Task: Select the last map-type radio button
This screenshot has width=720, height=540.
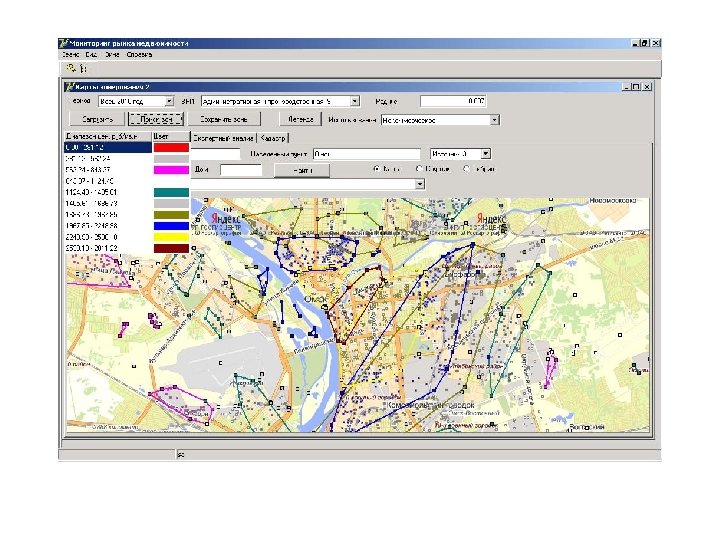Action: coord(467,169)
